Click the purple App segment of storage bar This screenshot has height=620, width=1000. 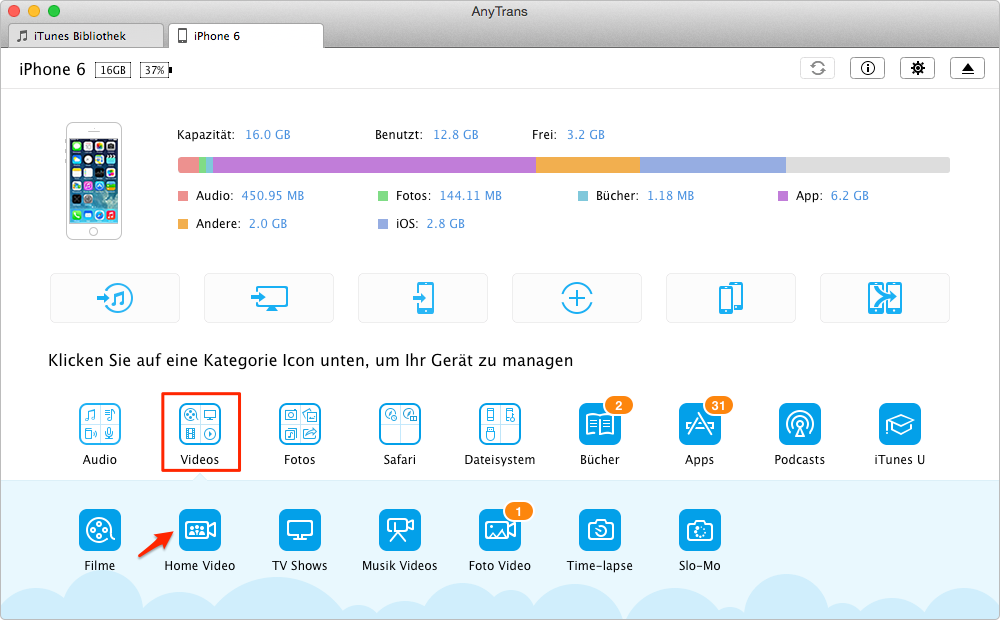pyautogui.click(x=374, y=165)
